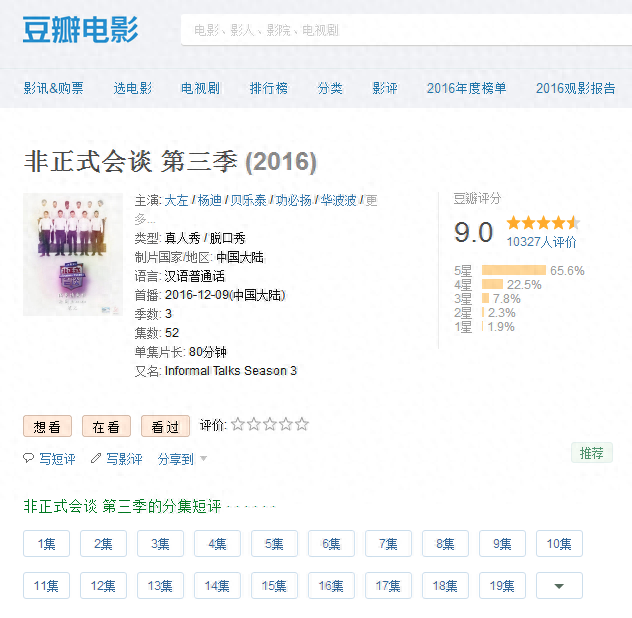Rate five stars using the last star

coord(302,425)
